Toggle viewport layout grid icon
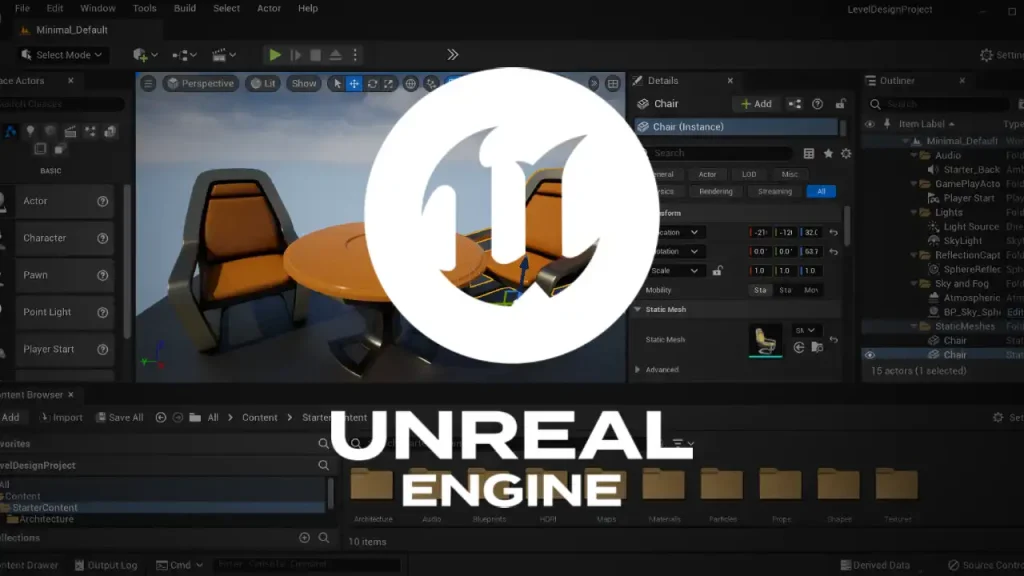Screen dimensions: 1024x576 click(x=613, y=84)
